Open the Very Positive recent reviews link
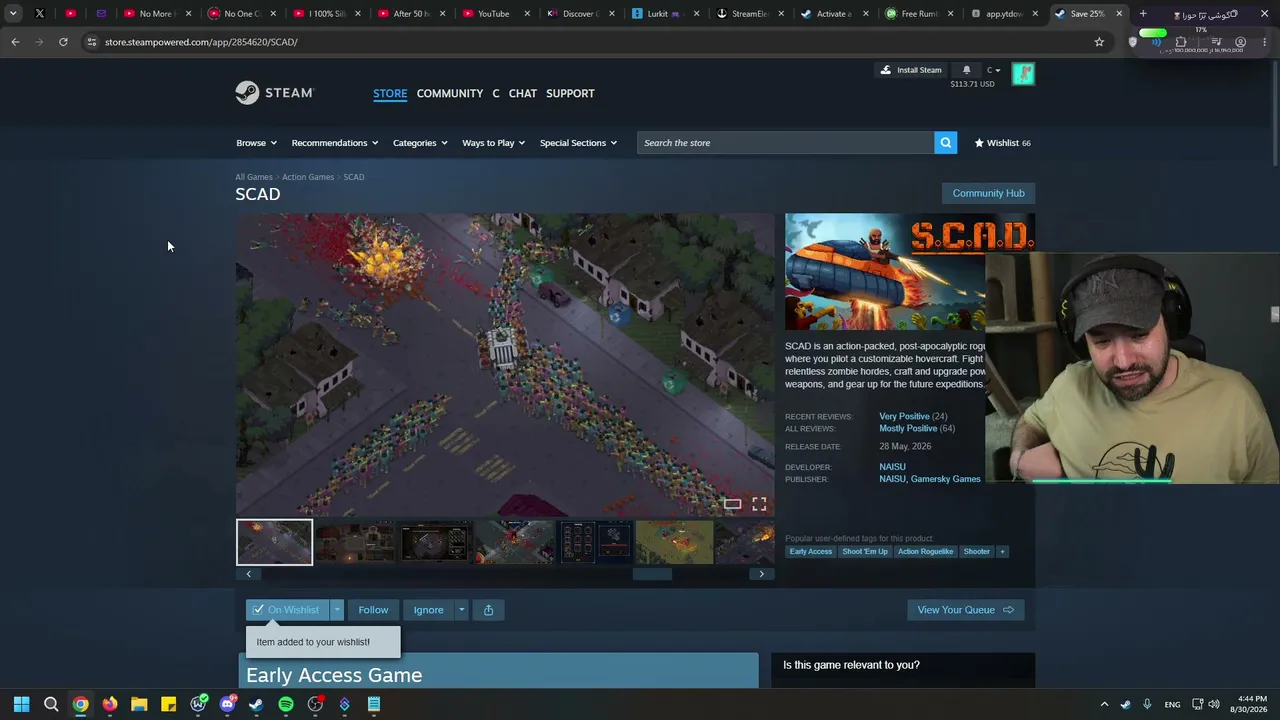Image resolution: width=1280 pixels, height=720 pixels. (x=904, y=416)
